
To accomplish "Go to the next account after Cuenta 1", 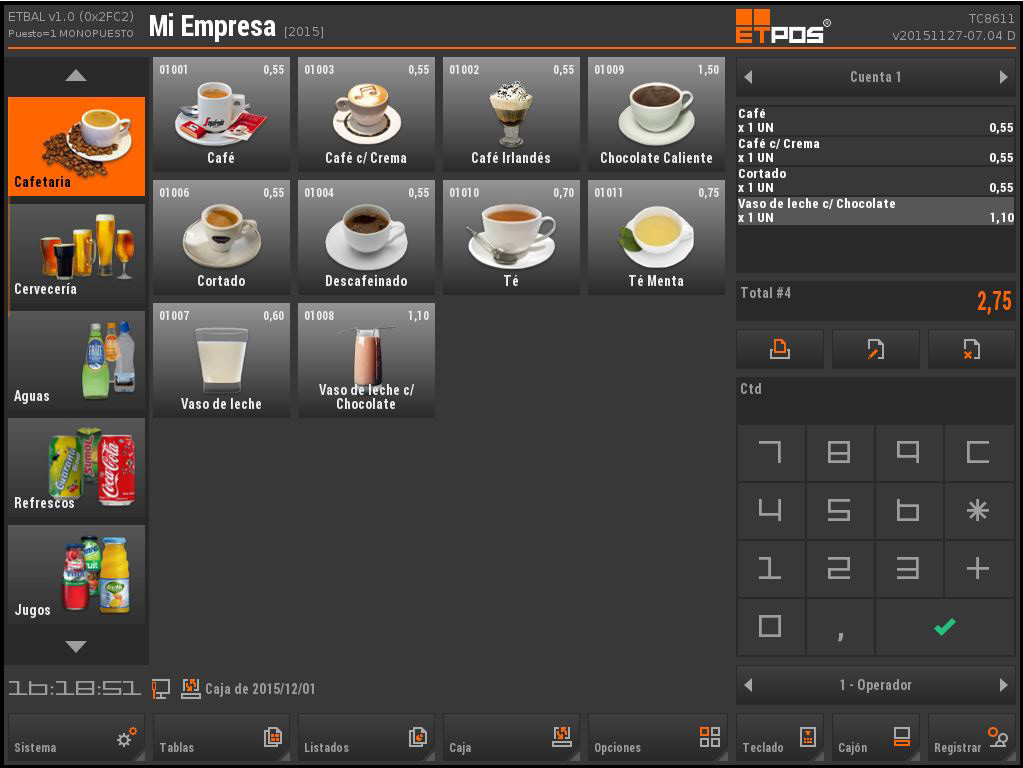I will [x=1003, y=77].
